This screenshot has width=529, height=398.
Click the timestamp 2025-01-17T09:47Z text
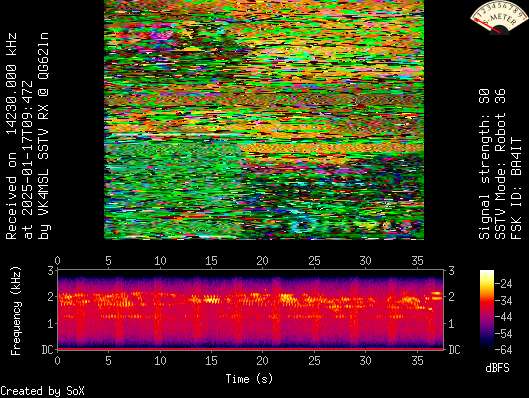(x=28, y=160)
